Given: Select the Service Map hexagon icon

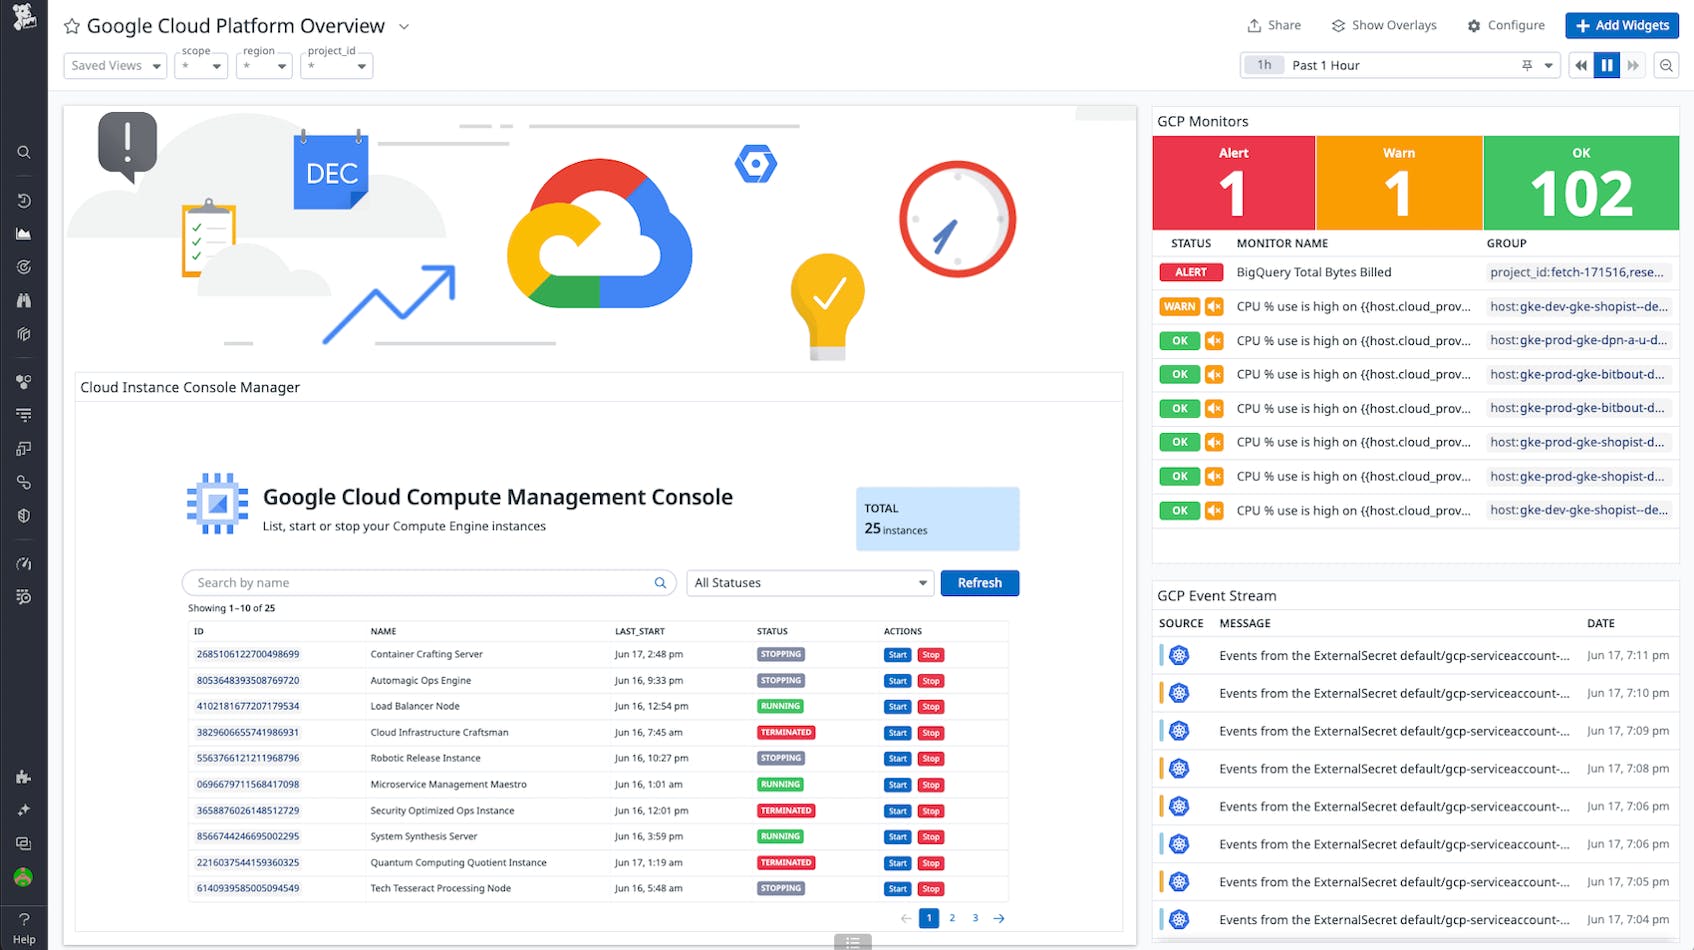Looking at the screenshot, I should [24, 381].
